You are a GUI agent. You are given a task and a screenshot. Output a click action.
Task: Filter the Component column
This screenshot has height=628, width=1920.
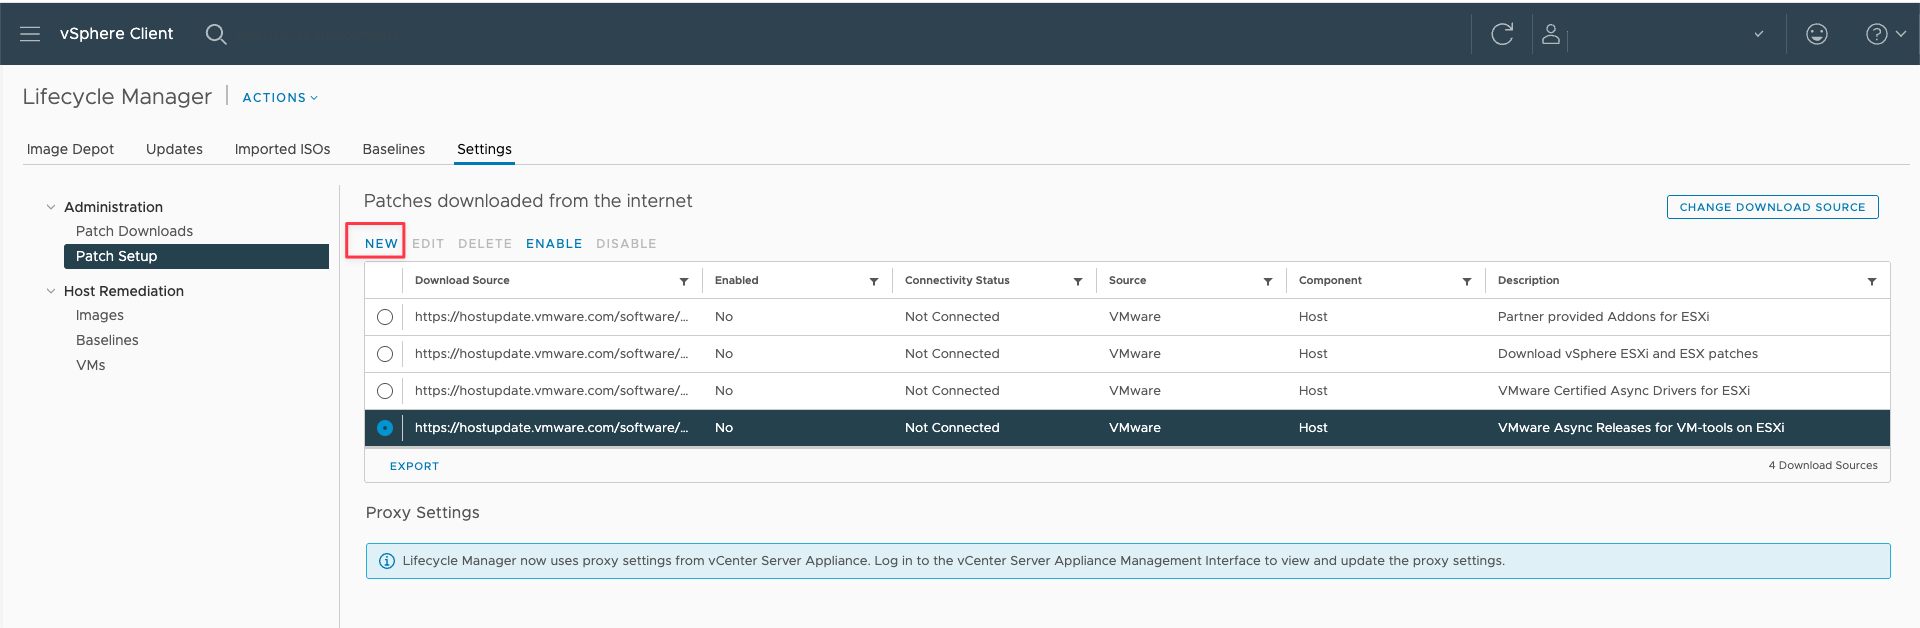(1467, 281)
